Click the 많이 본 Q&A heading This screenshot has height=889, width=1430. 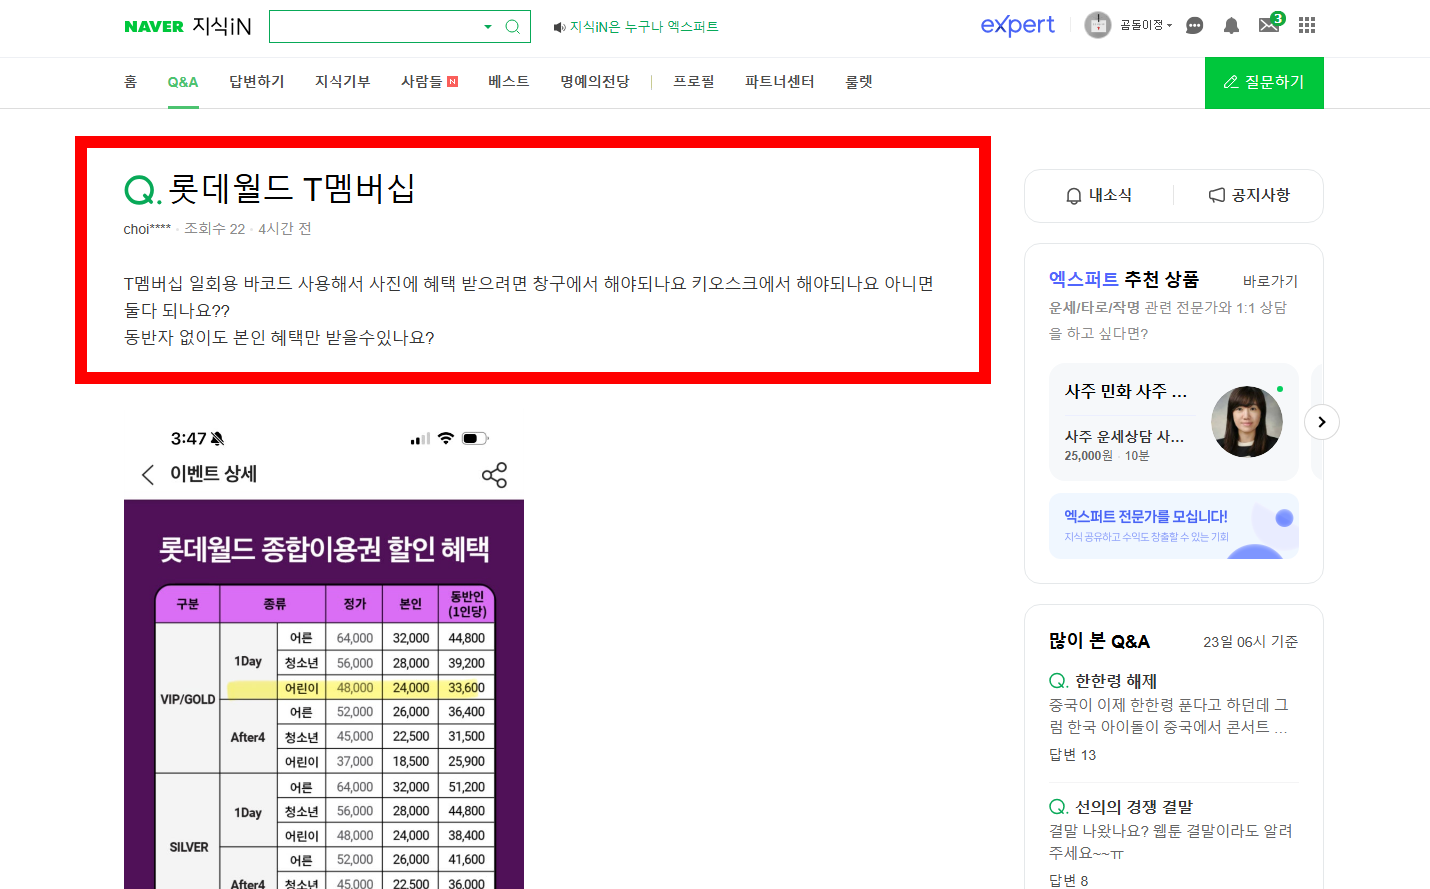[x=1099, y=641]
